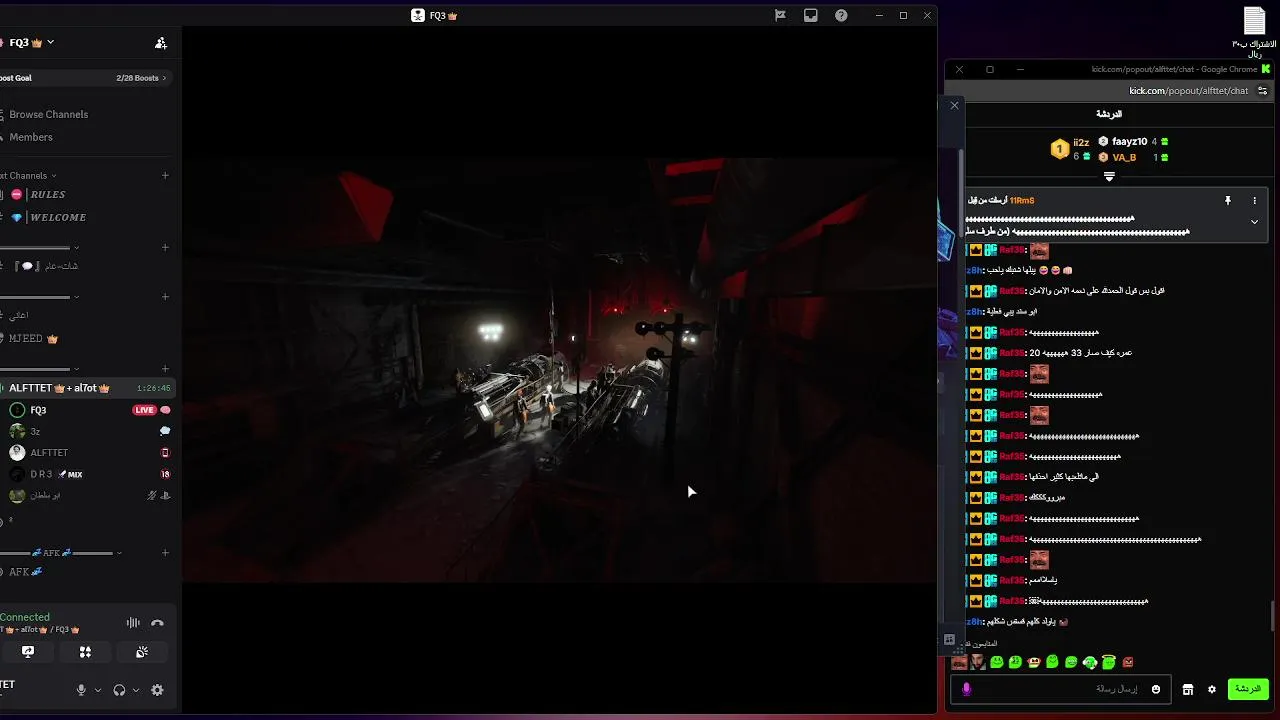Open the activities launcher button
1280x720 pixels.
click(85, 652)
